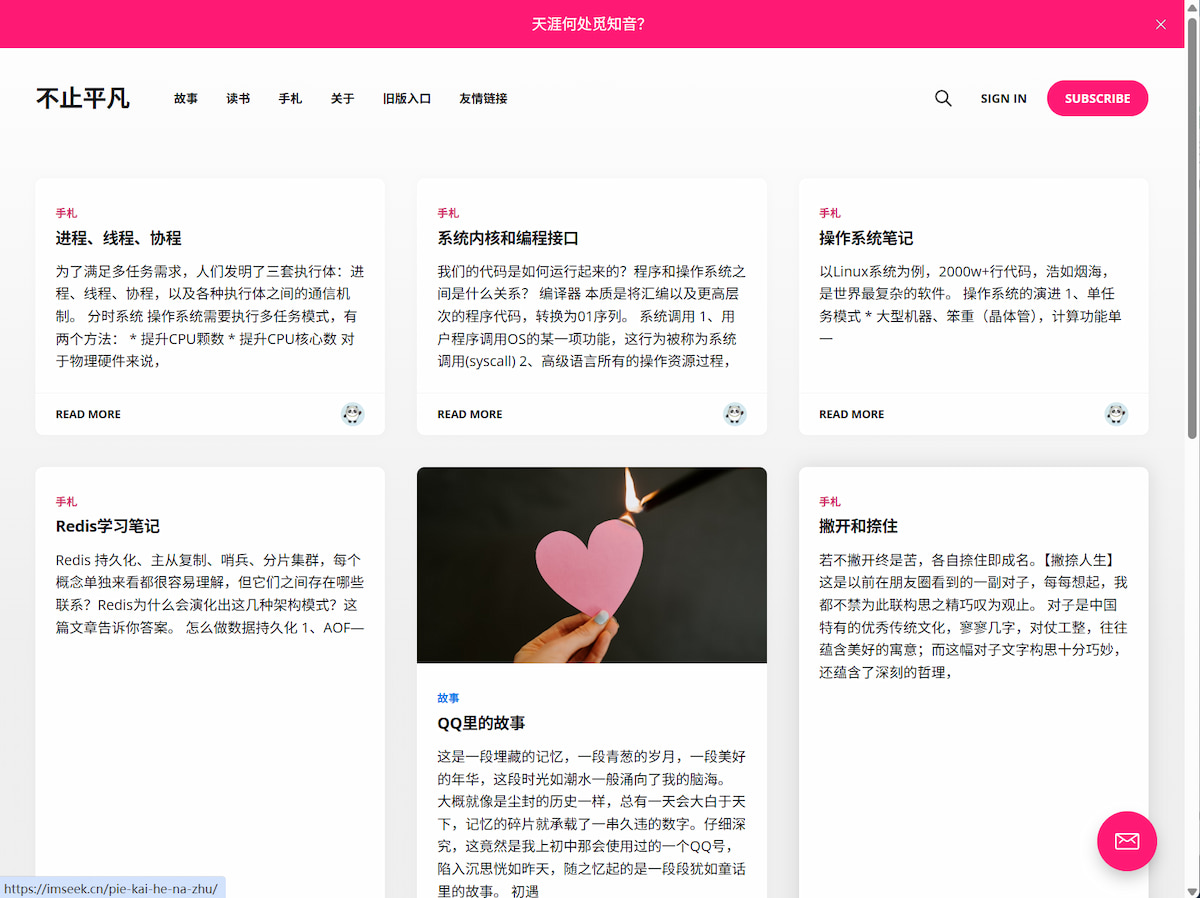Screen dimensions: 1200x898
Task: Click author avatar on 进程、线程、协程 card
Action: [352, 414]
